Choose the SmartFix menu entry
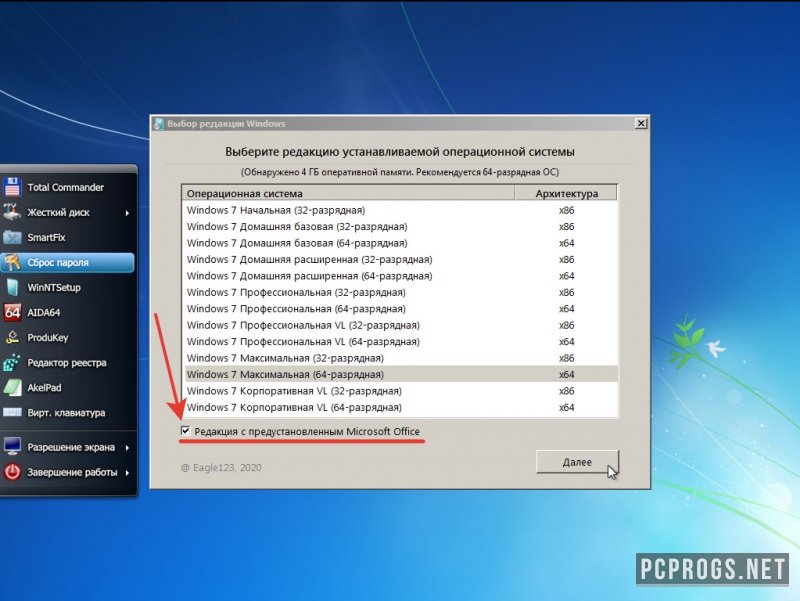This screenshot has height=601, width=800. pyautogui.click(x=67, y=237)
